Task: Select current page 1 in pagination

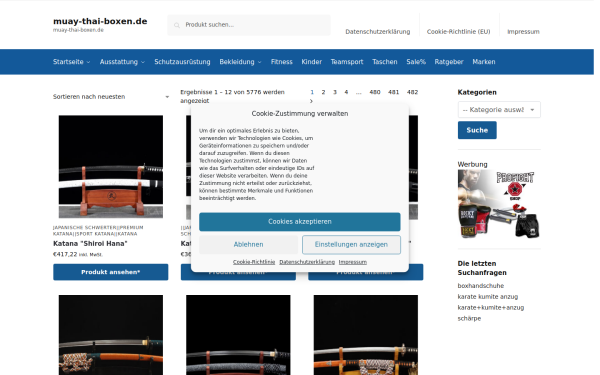Action: click(312, 92)
